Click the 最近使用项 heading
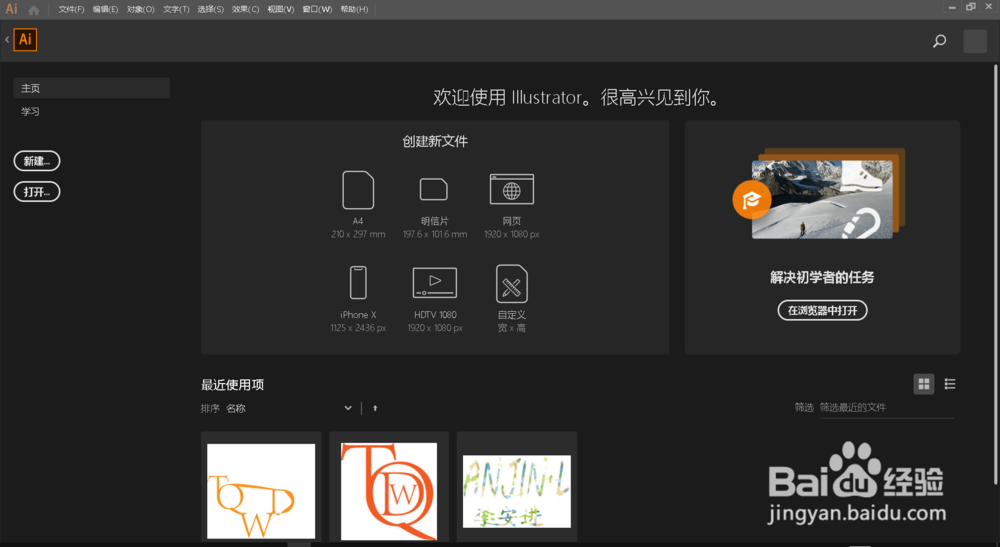Screen dimensions: 1000x547 (x=232, y=384)
